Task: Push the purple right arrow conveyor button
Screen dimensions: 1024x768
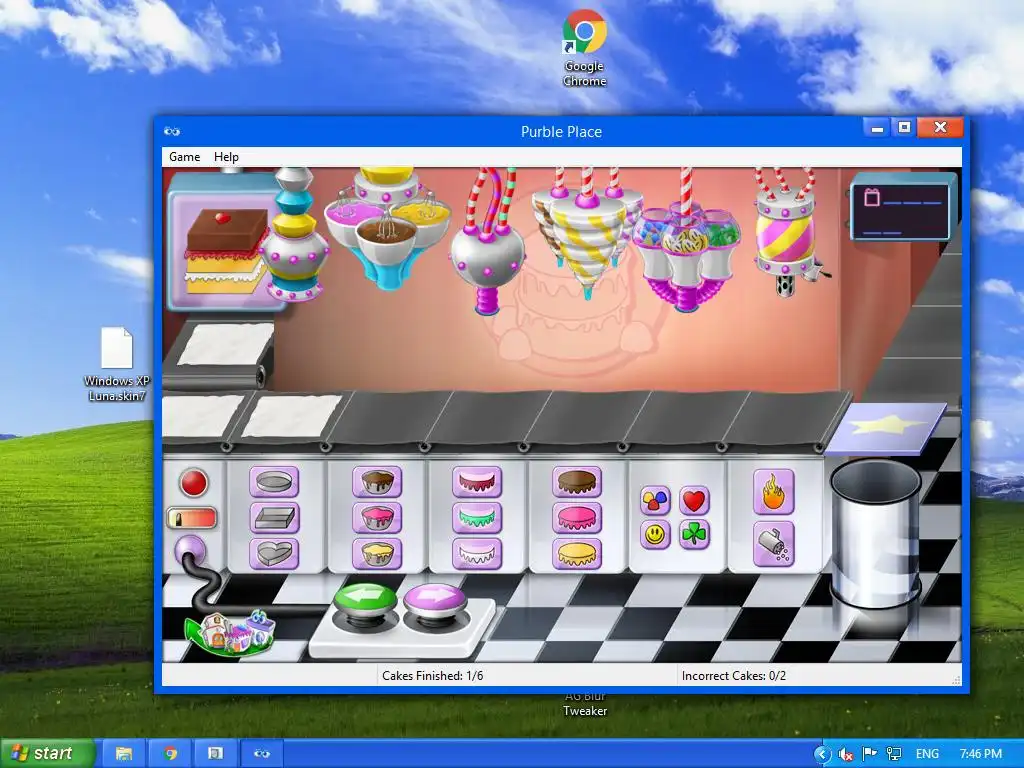Action: click(435, 599)
